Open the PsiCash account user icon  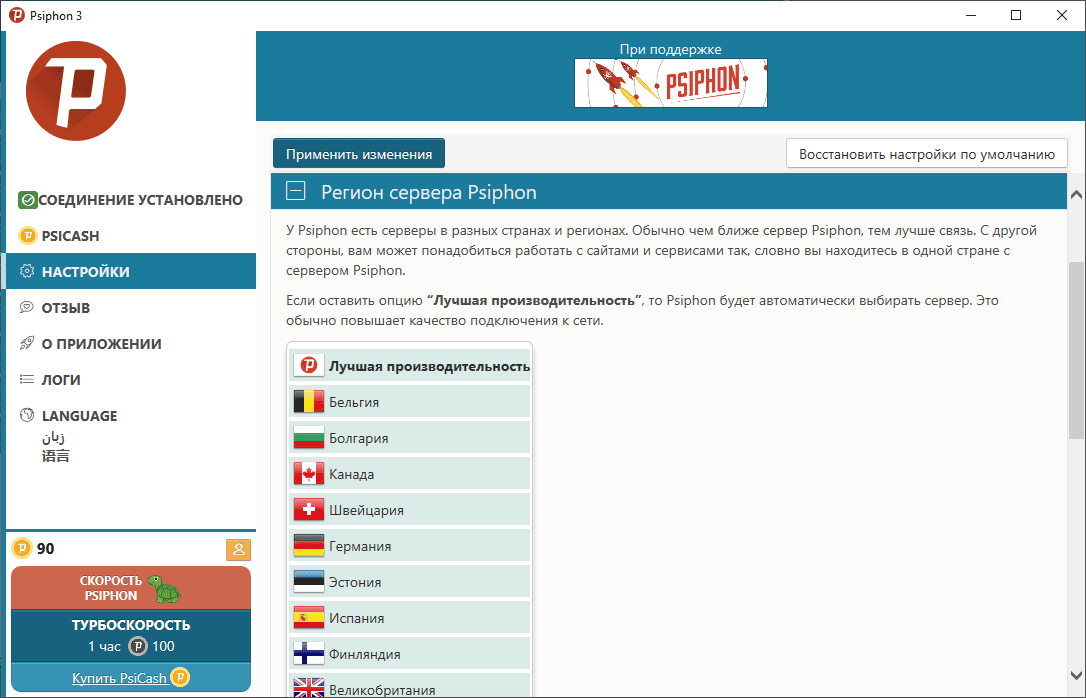pyautogui.click(x=238, y=549)
